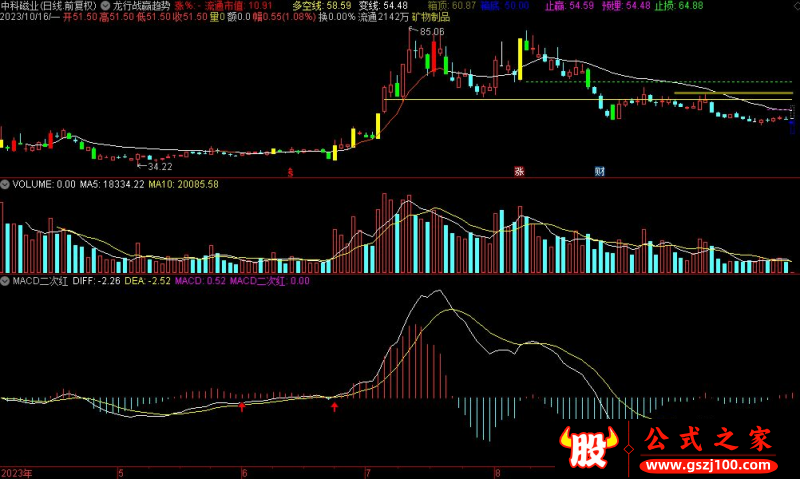This screenshot has width=800, height=479.
Task: Click the red 涨 marker on chart
Action: click(519, 171)
